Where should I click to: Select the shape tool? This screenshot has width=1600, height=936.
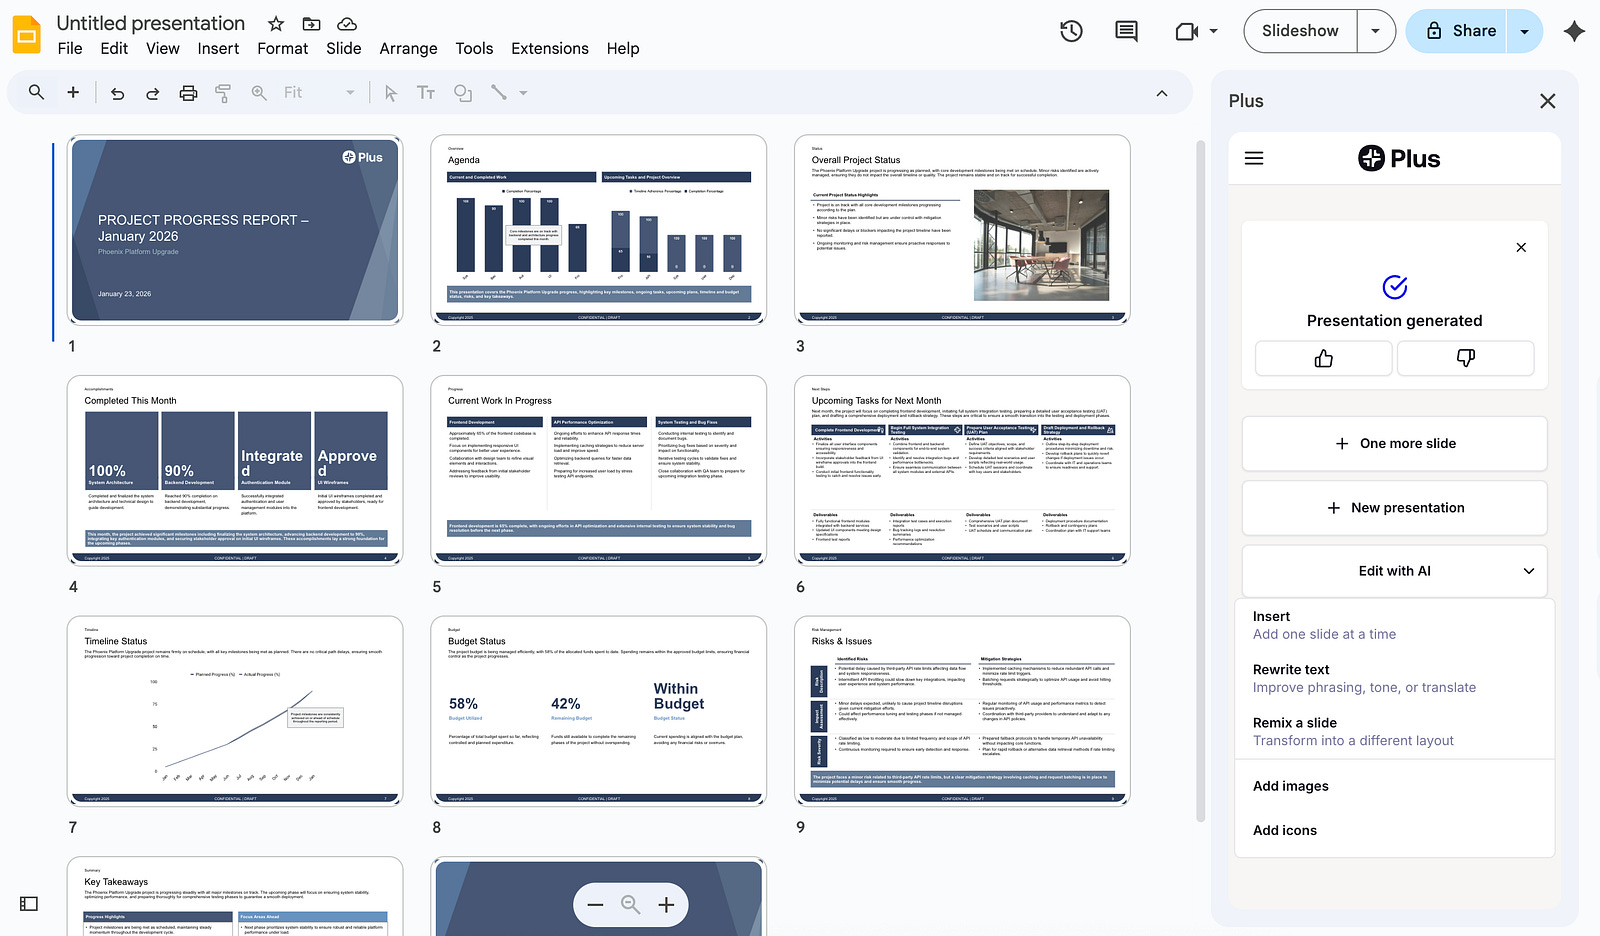click(463, 93)
